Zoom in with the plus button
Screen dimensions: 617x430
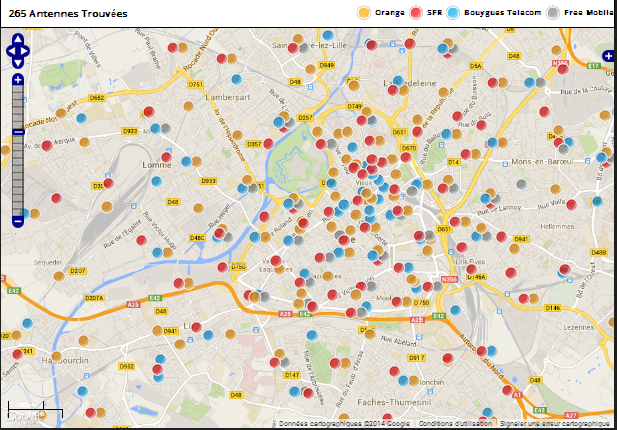pos(18,79)
